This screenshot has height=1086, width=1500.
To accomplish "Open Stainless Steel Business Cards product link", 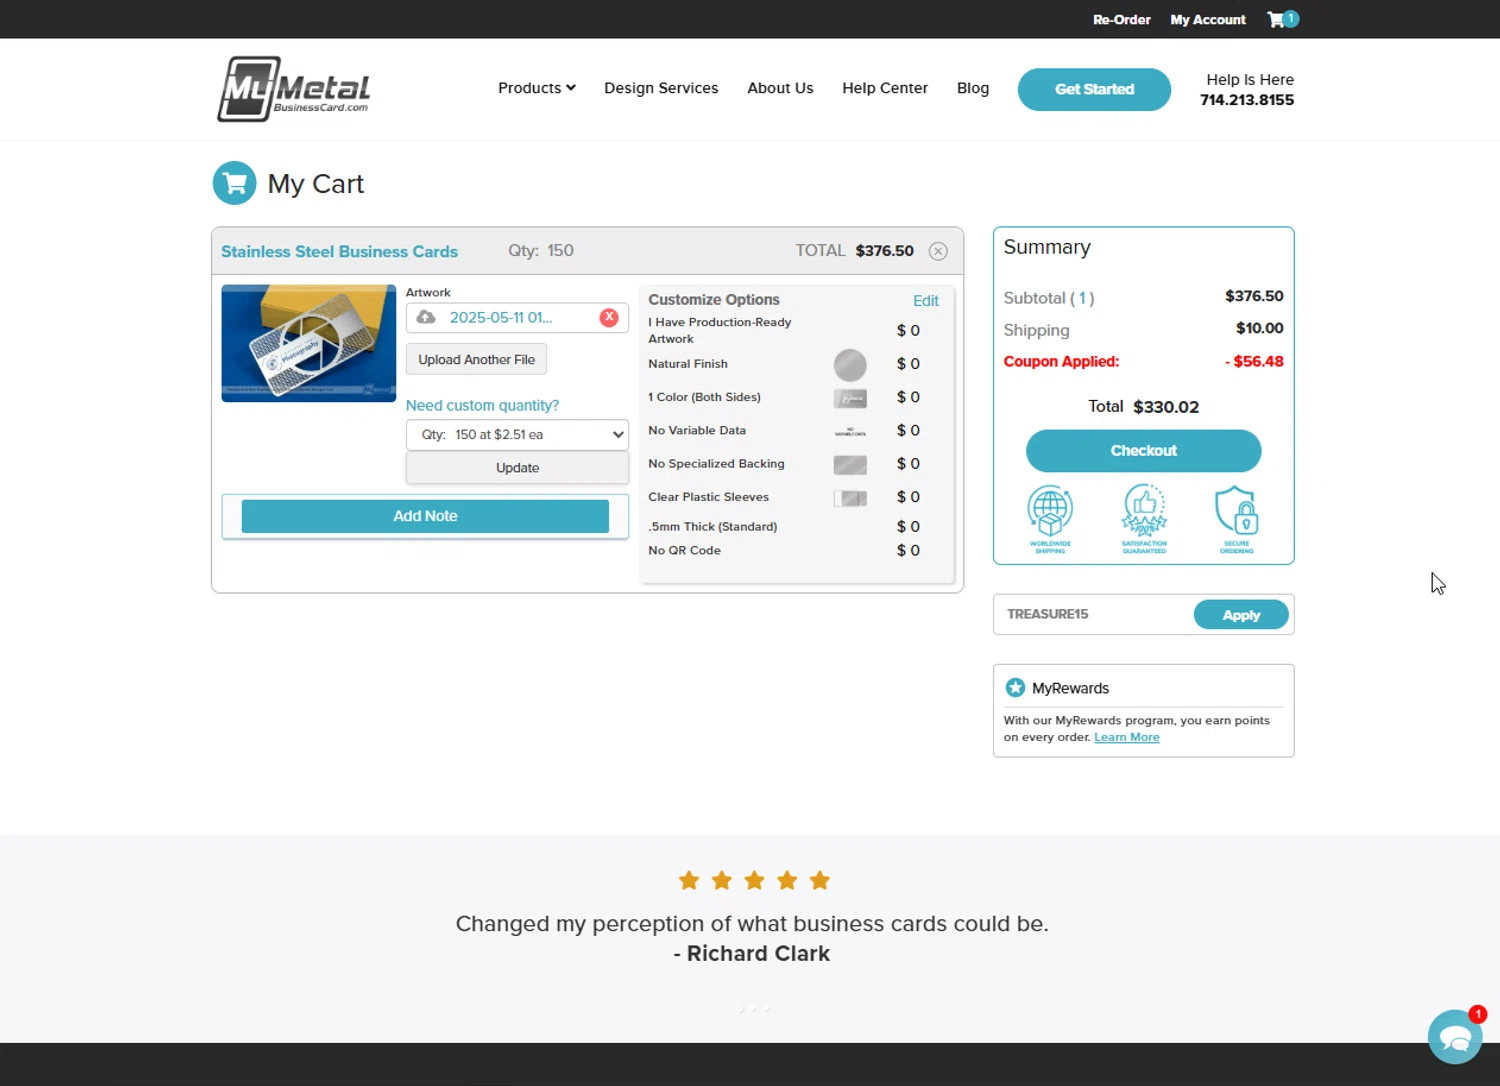I will point(339,251).
